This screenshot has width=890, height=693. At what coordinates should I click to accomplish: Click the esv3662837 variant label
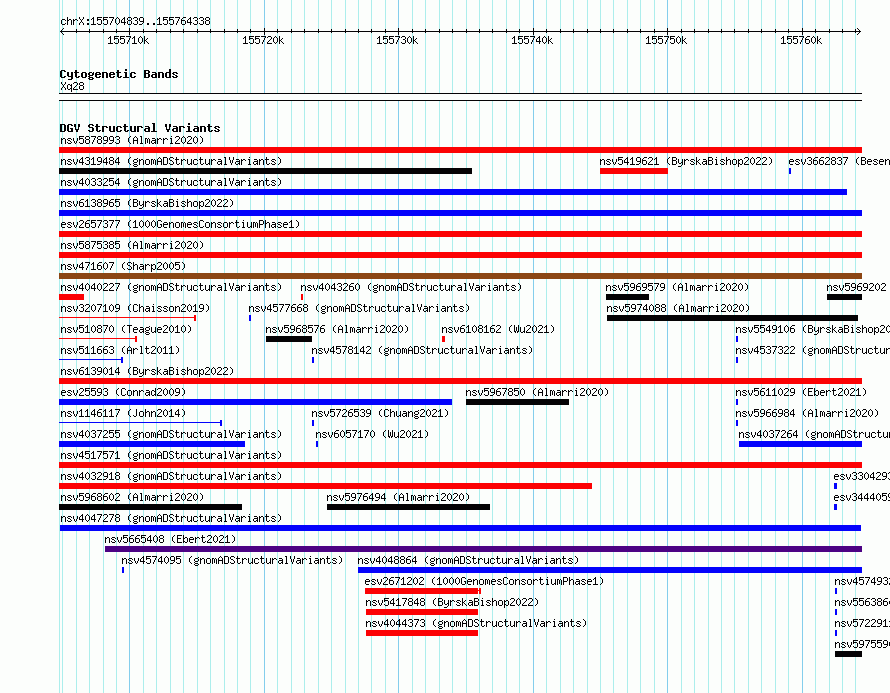pos(839,161)
